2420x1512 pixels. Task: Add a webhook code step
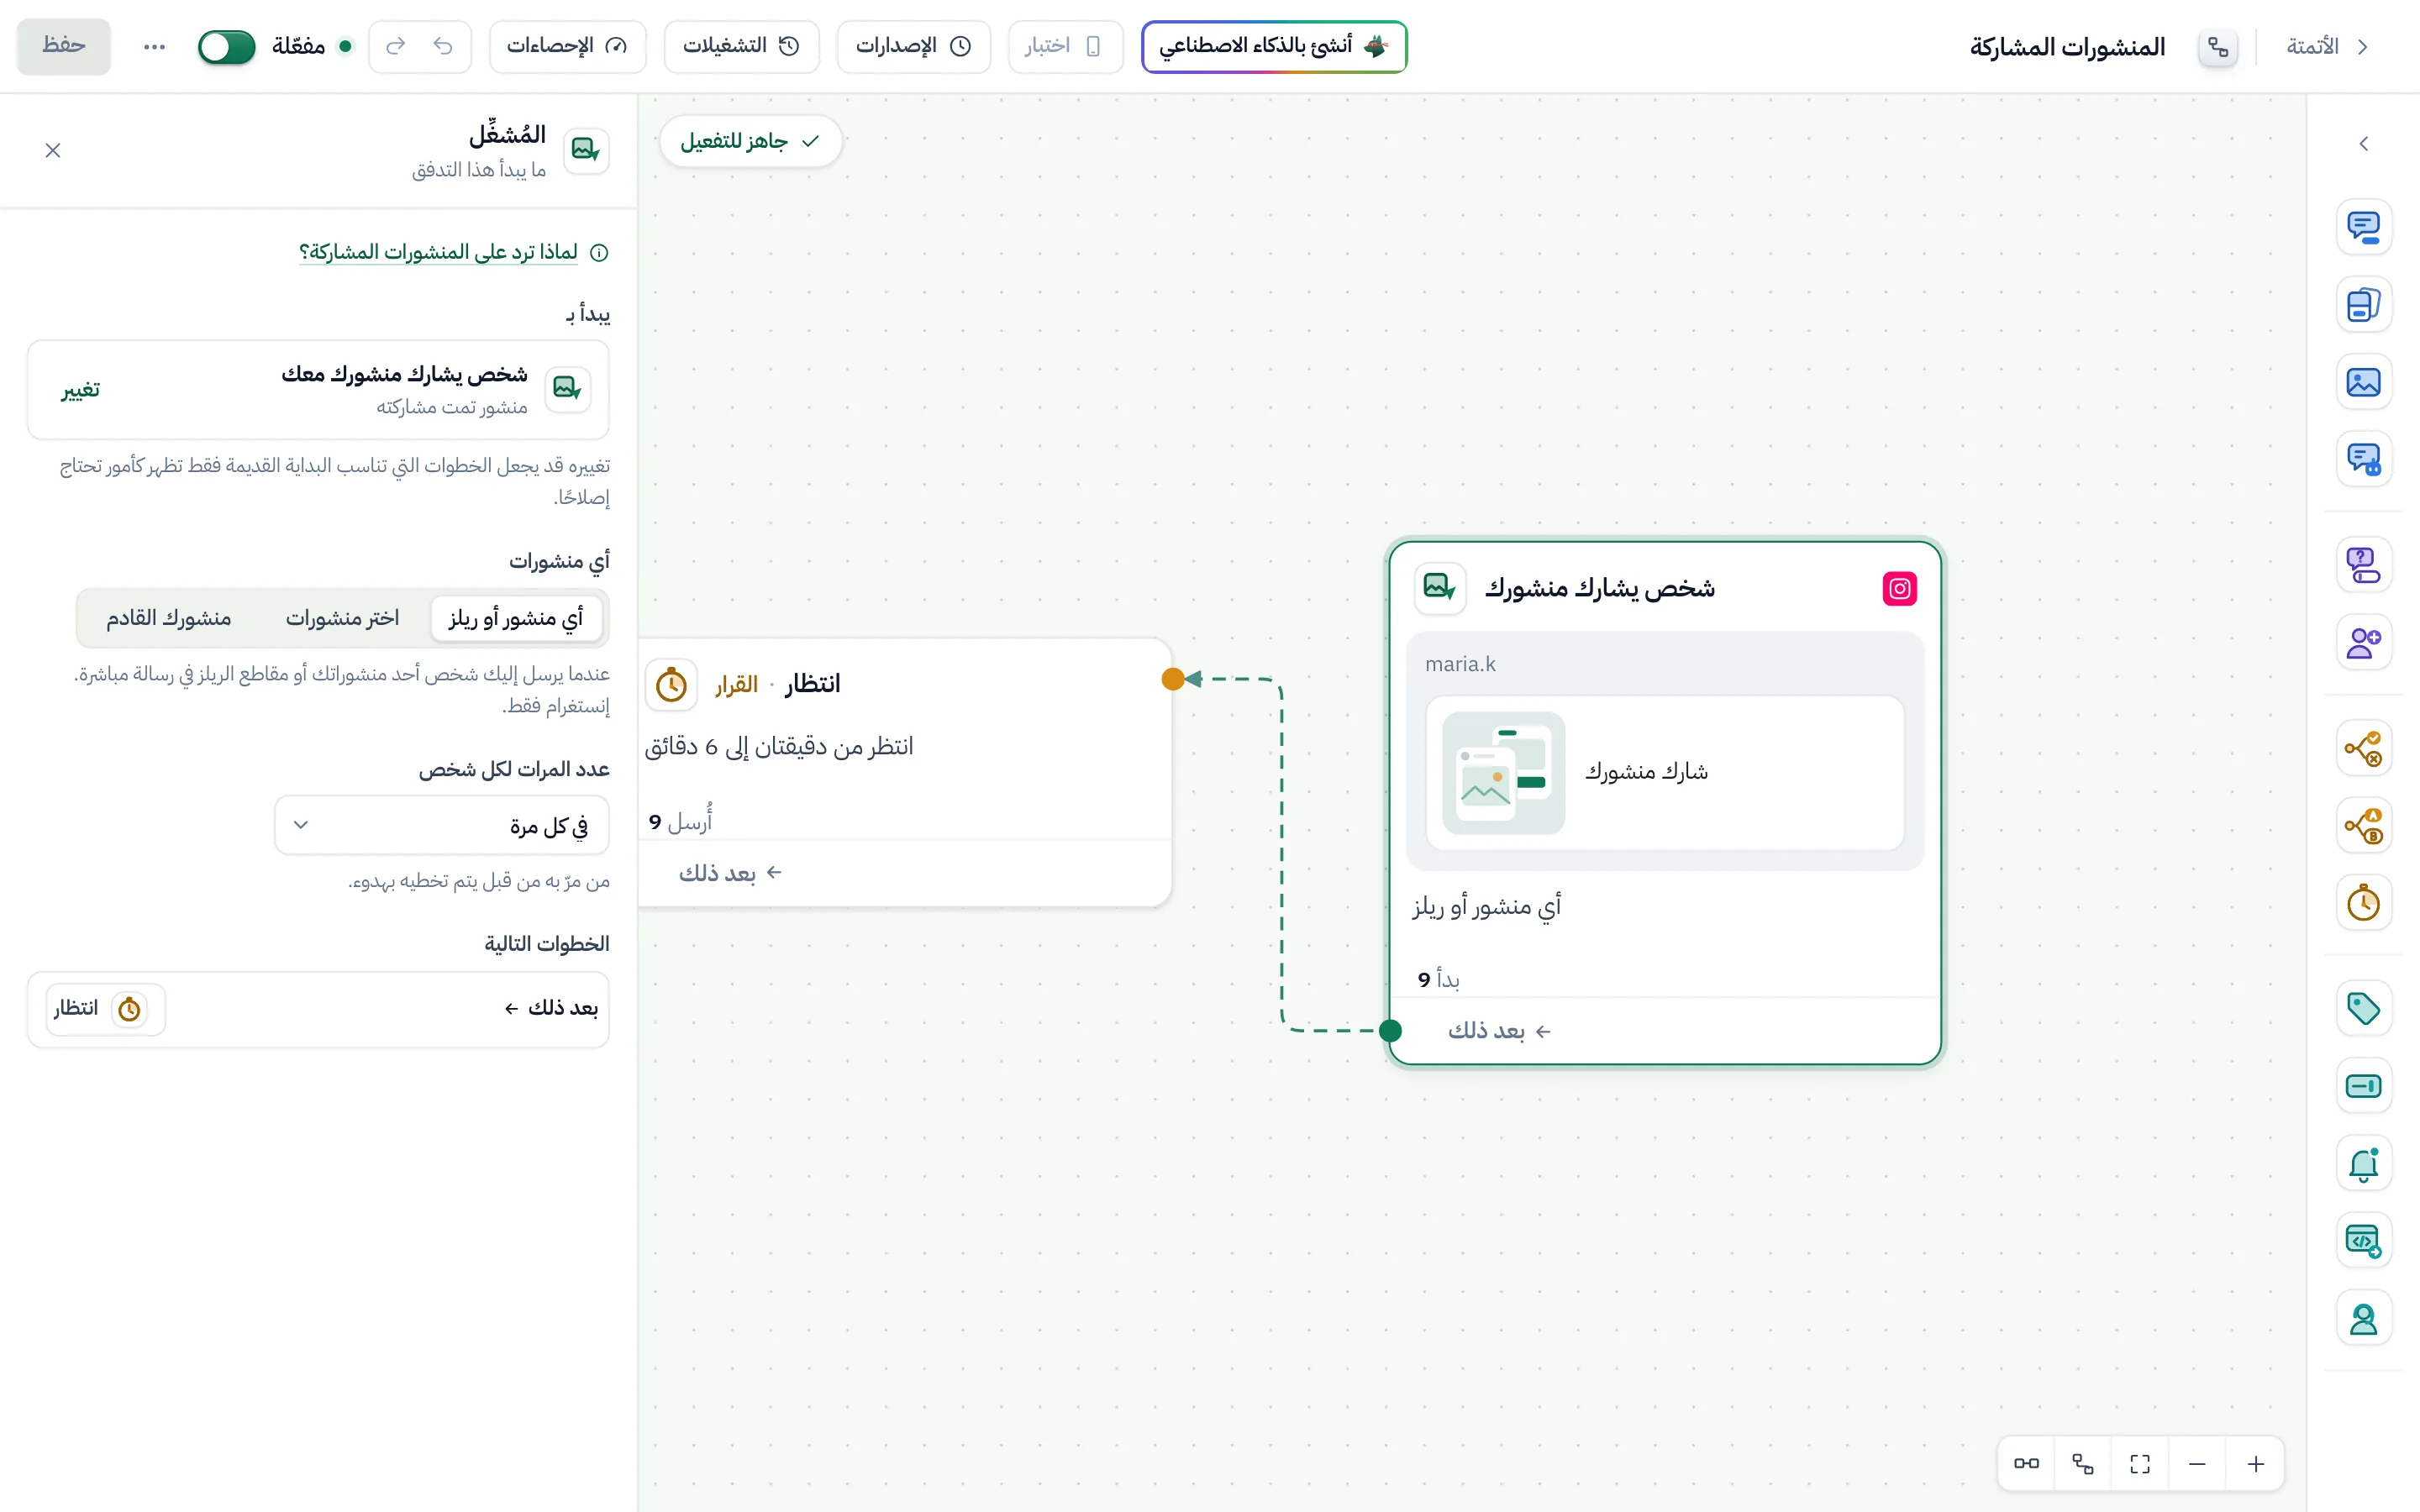tap(2363, 1241)
